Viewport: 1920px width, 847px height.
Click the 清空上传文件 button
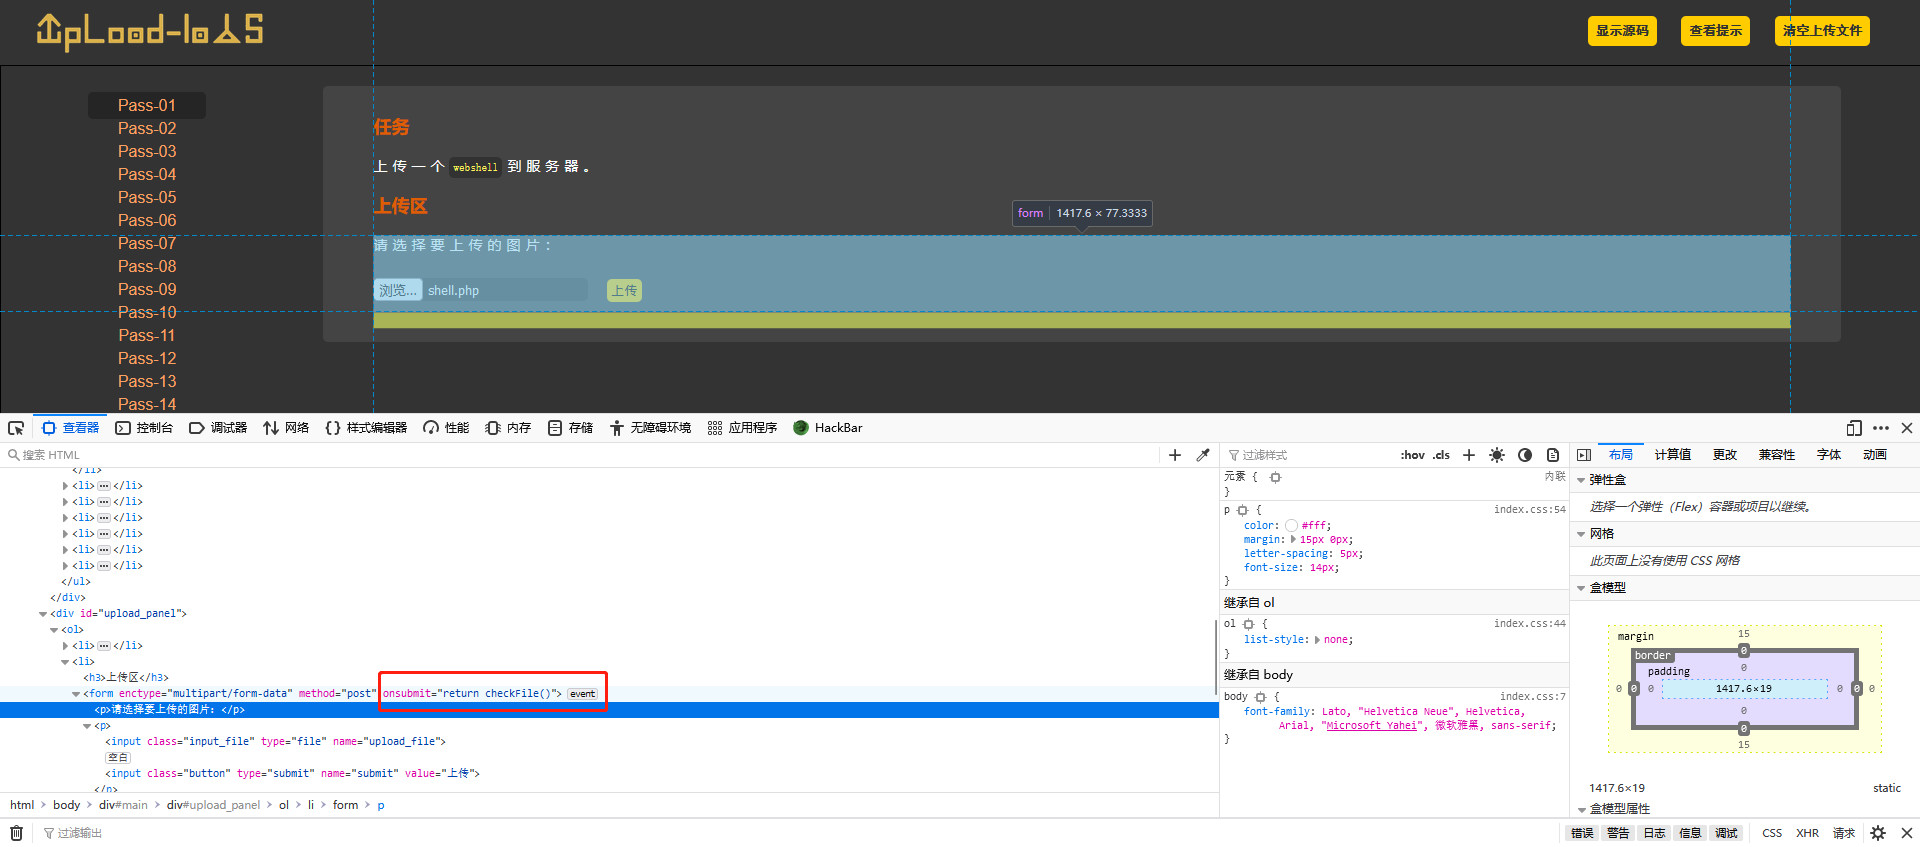(1822, 31)
